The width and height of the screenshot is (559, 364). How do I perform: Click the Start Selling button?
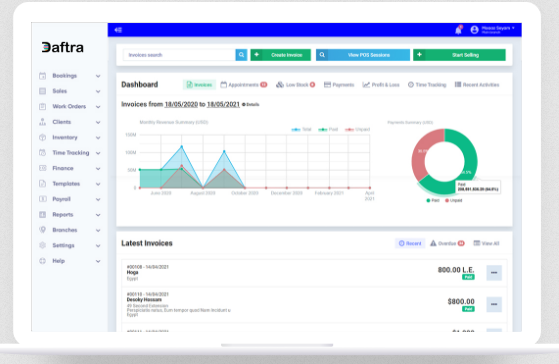tap(459, 55)
